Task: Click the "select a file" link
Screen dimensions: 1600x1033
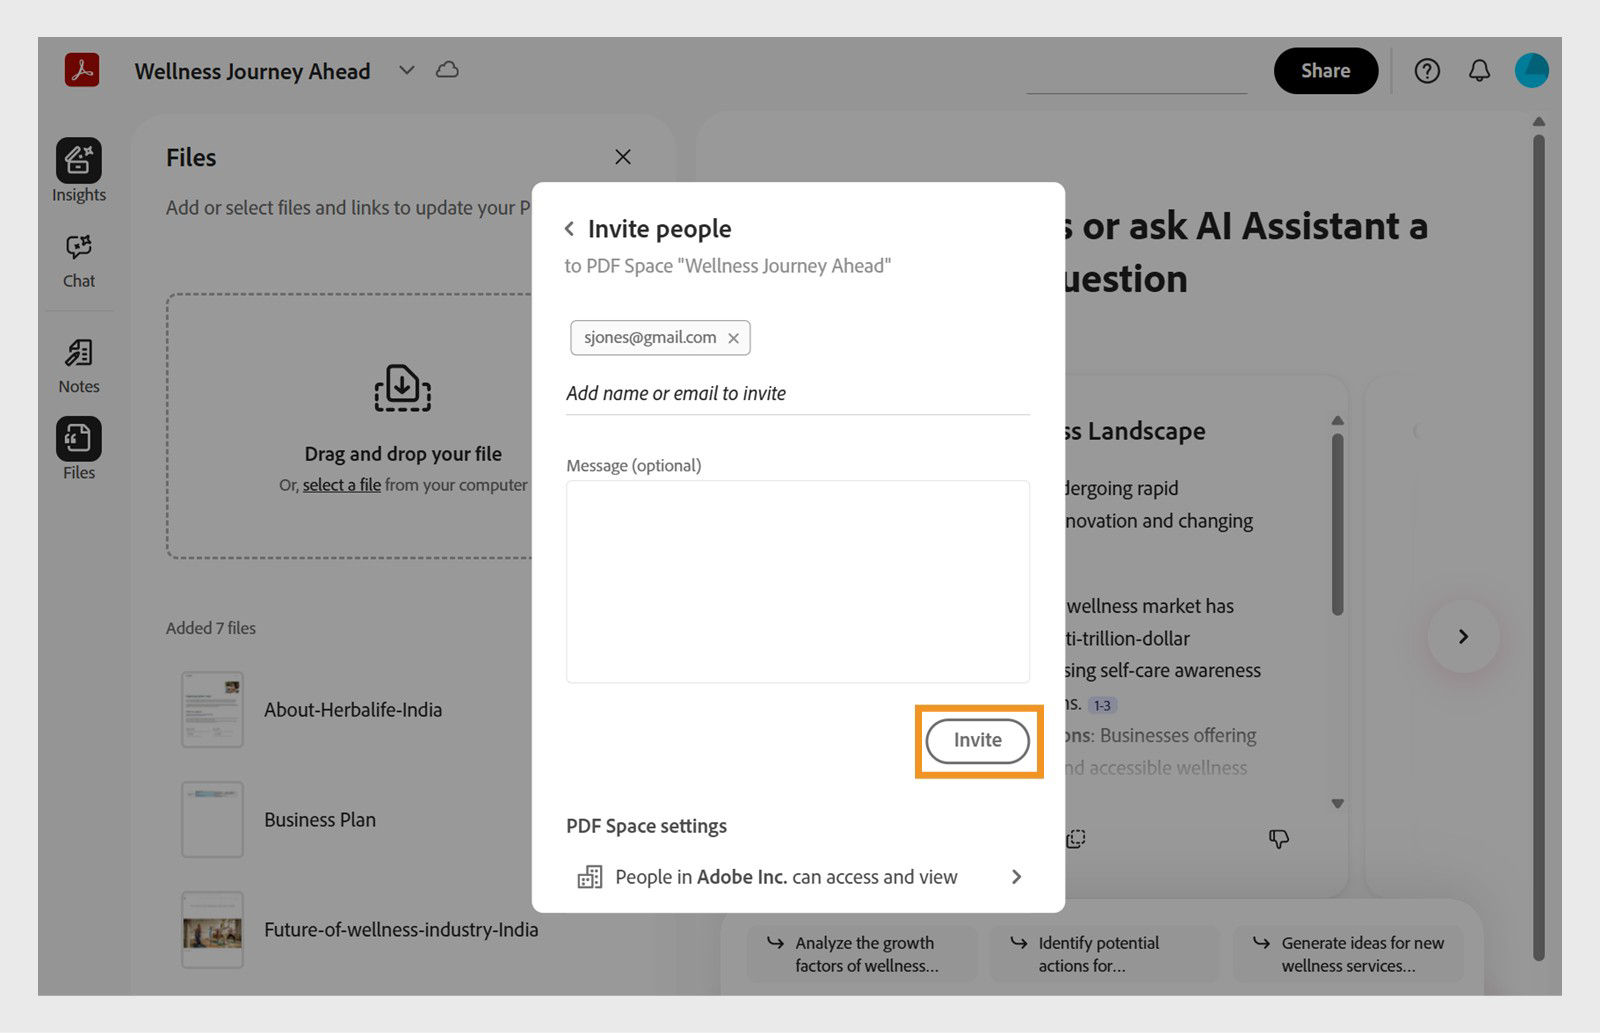Action: 341,485
